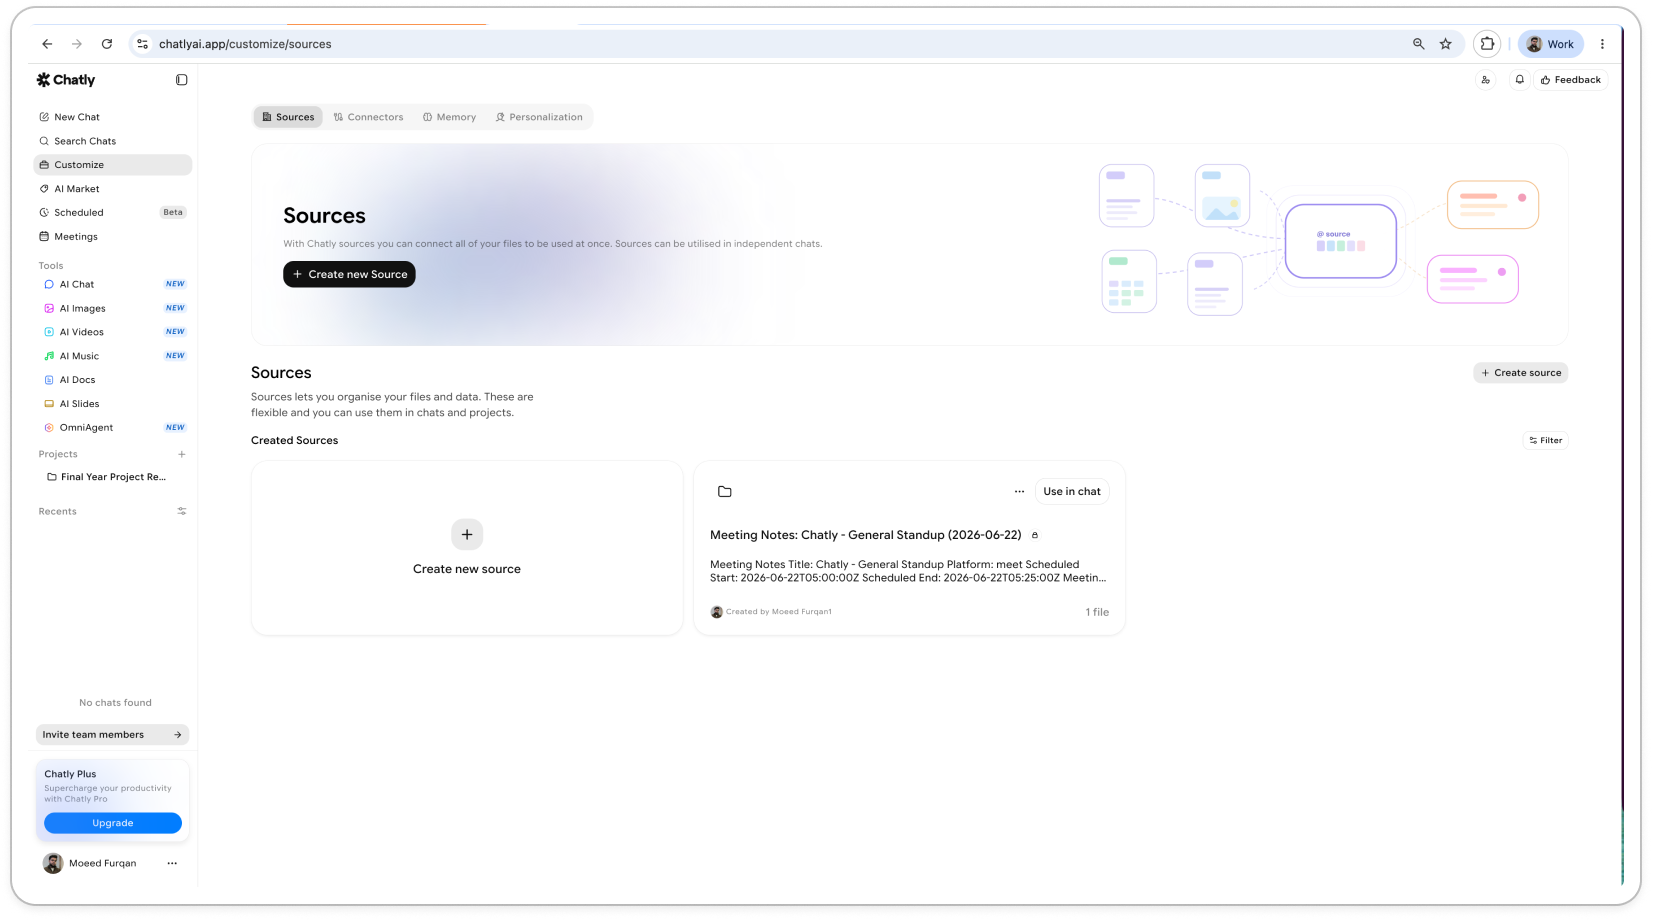Go to Scheduled in sidebar
The width and height of the screenshot is (1653, 920).
pyautogui.click(x=112, y=213)
